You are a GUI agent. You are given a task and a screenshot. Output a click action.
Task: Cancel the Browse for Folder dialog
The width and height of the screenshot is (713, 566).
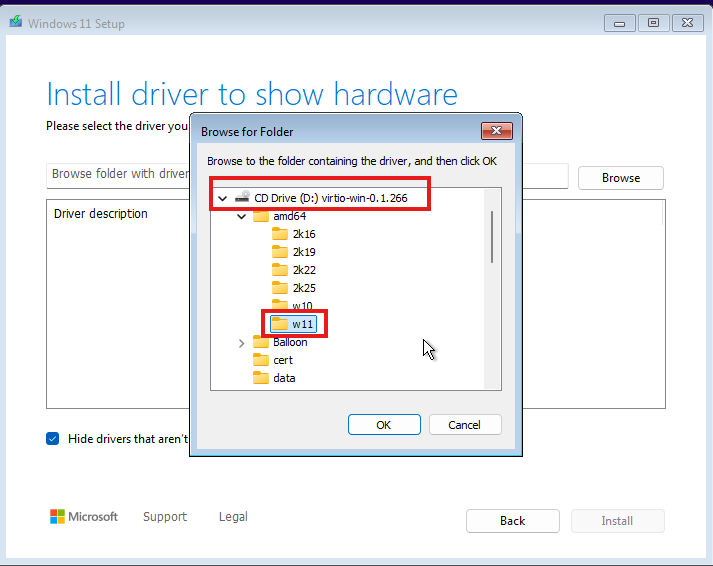click(x=464, y=425)
